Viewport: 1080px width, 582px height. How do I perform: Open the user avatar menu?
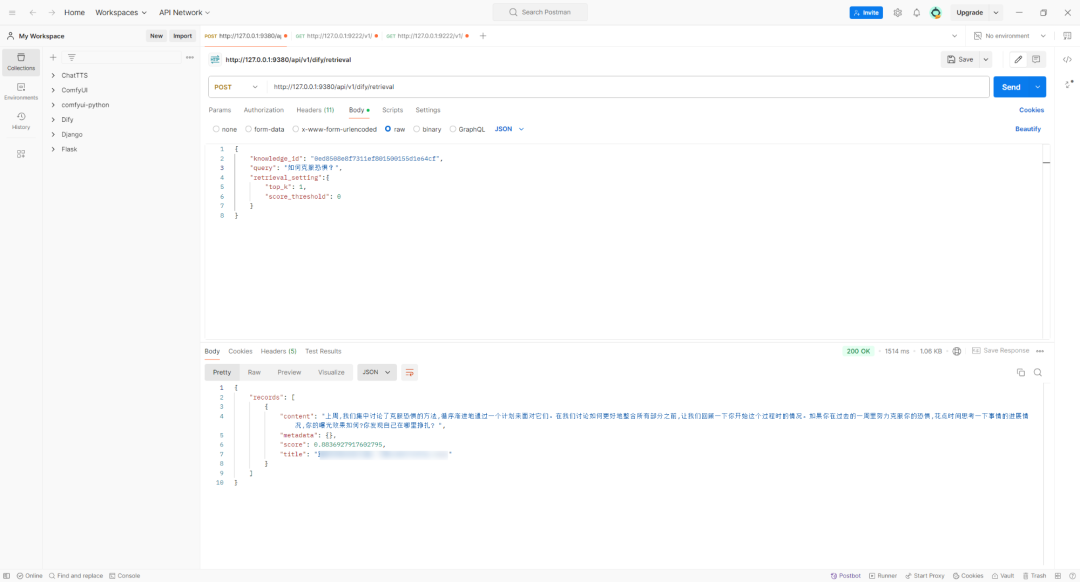(x=935, y=12)
